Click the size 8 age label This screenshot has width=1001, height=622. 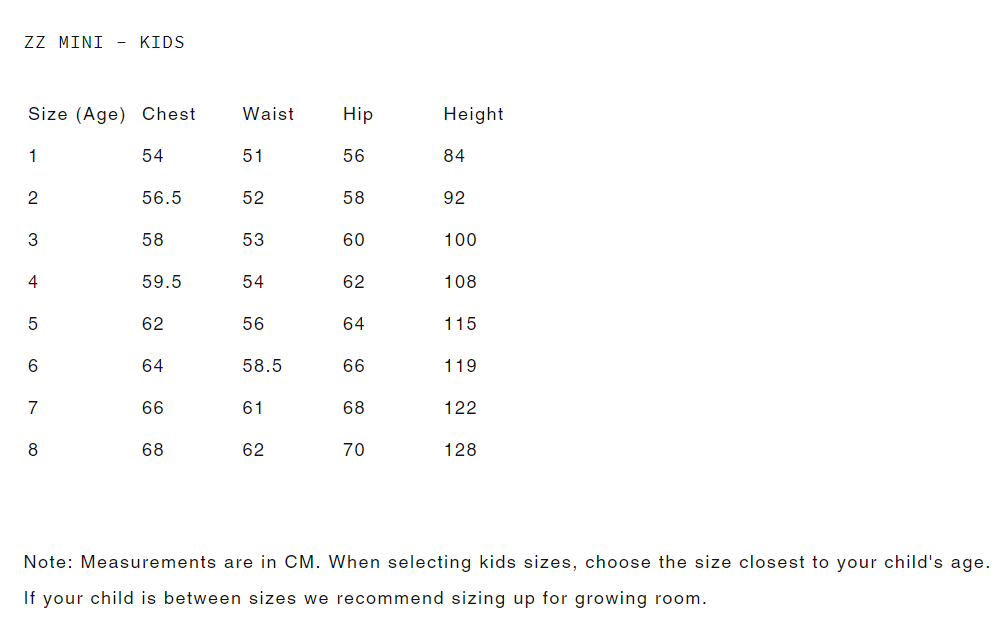[33, 450]
